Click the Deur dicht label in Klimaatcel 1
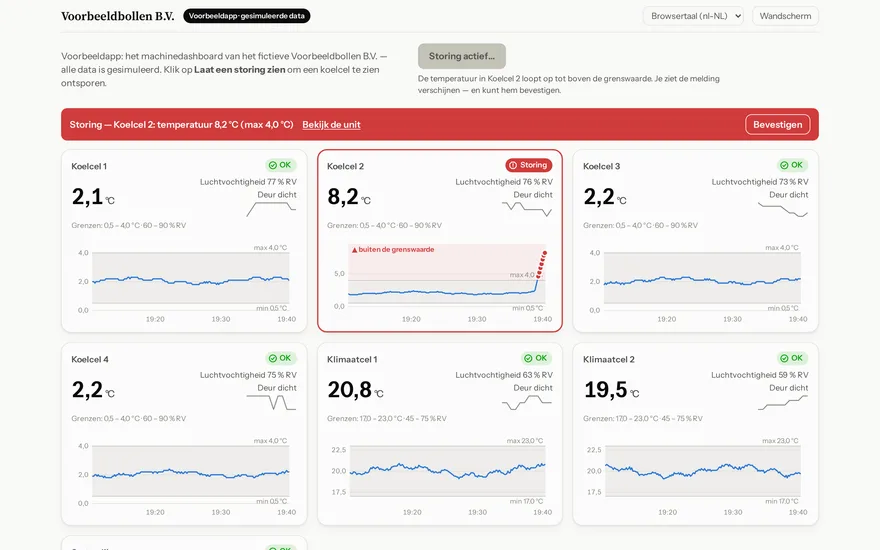 (x=533, y=388)
